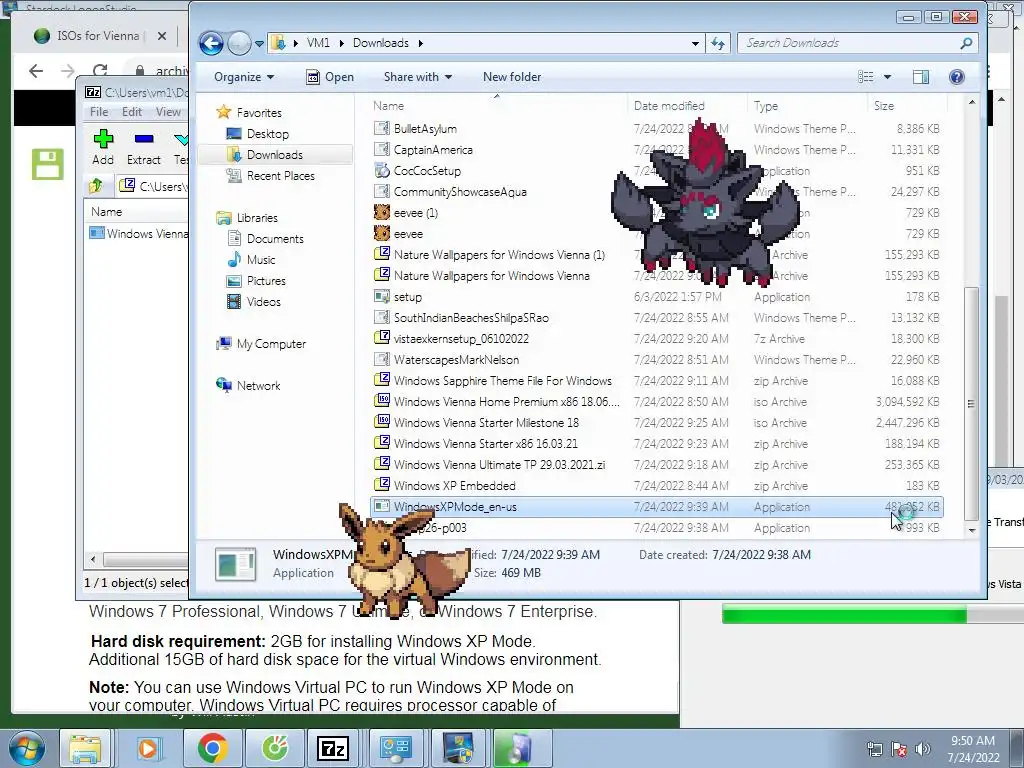
Task: Click Extract in 7-Zip toolbar
Action: click(143, 147)
